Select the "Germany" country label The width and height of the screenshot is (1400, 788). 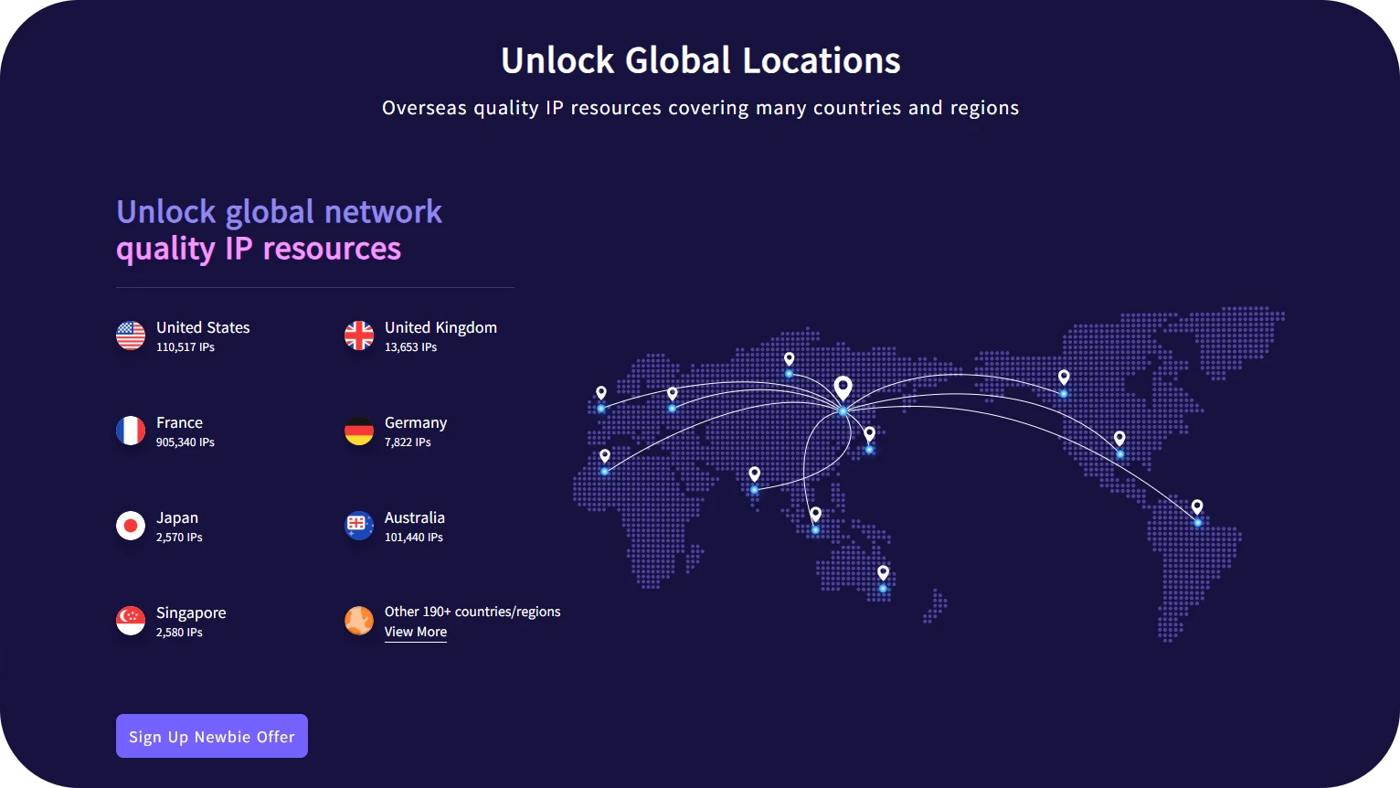(416, 422)
